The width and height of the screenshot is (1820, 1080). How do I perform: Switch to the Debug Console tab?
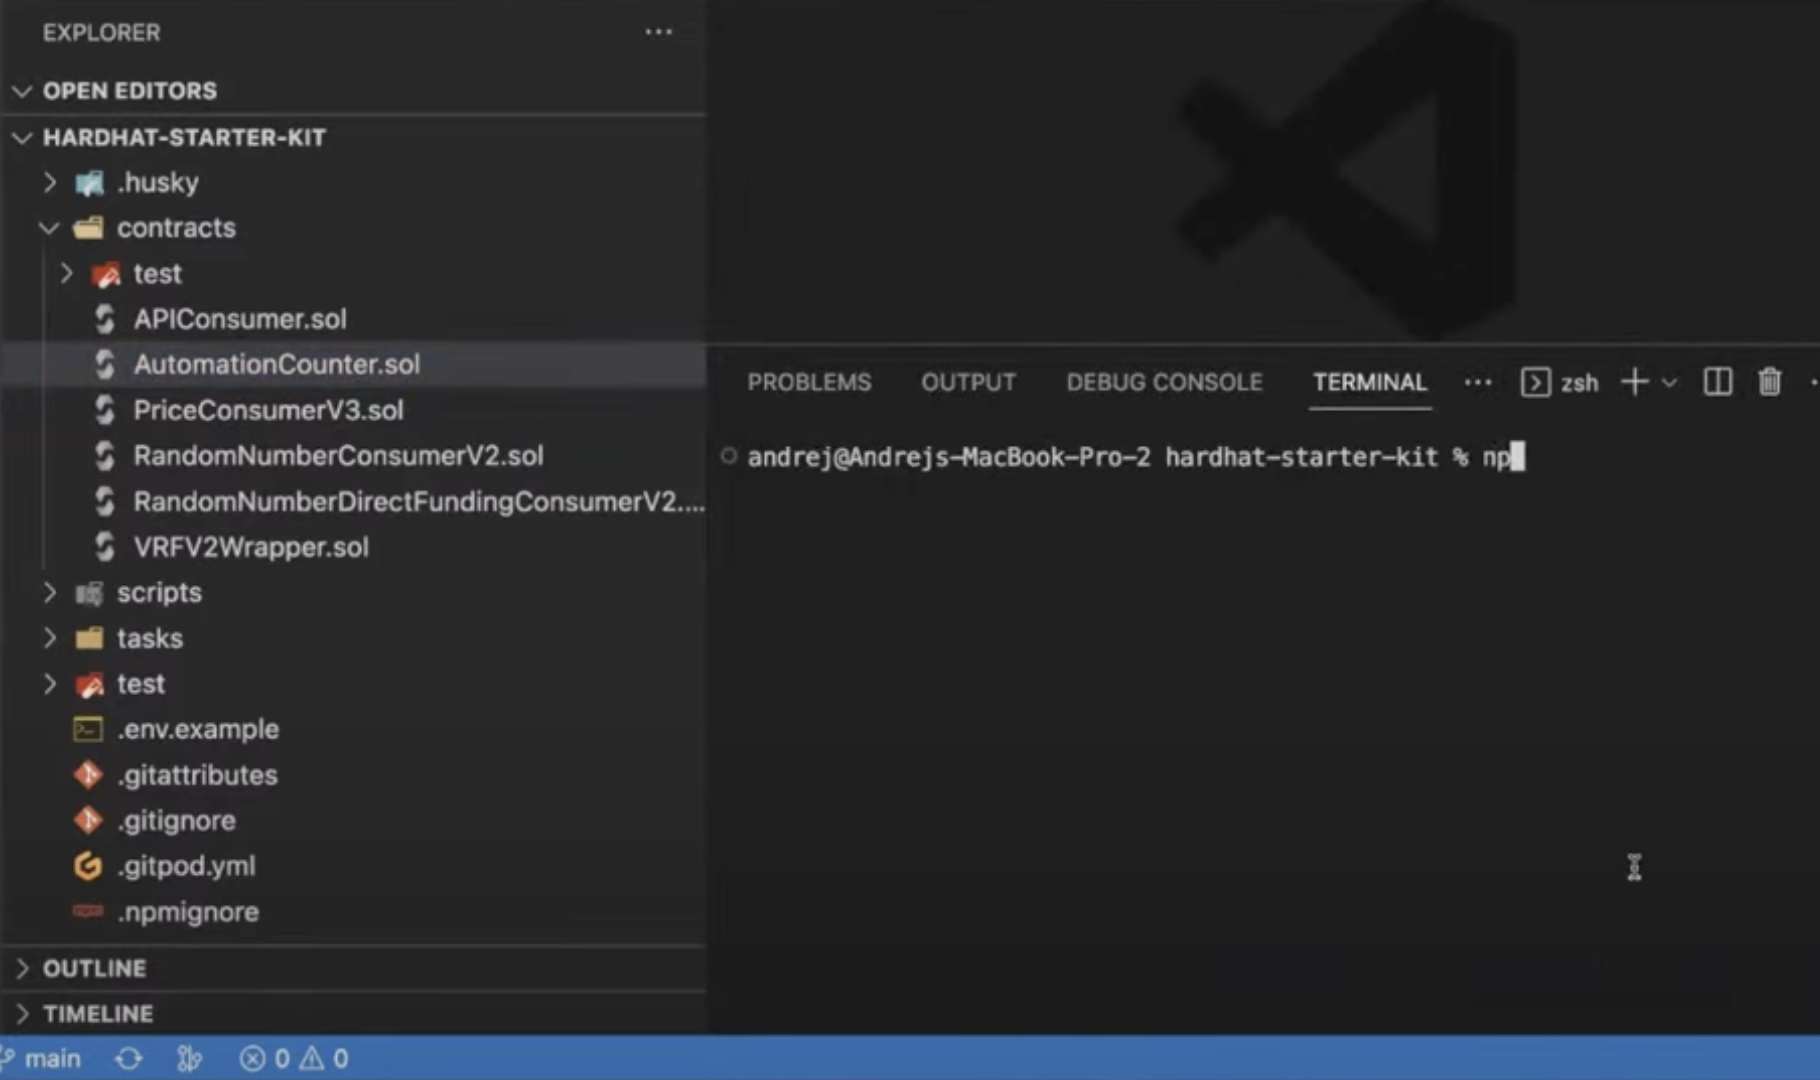point(1164,383)
